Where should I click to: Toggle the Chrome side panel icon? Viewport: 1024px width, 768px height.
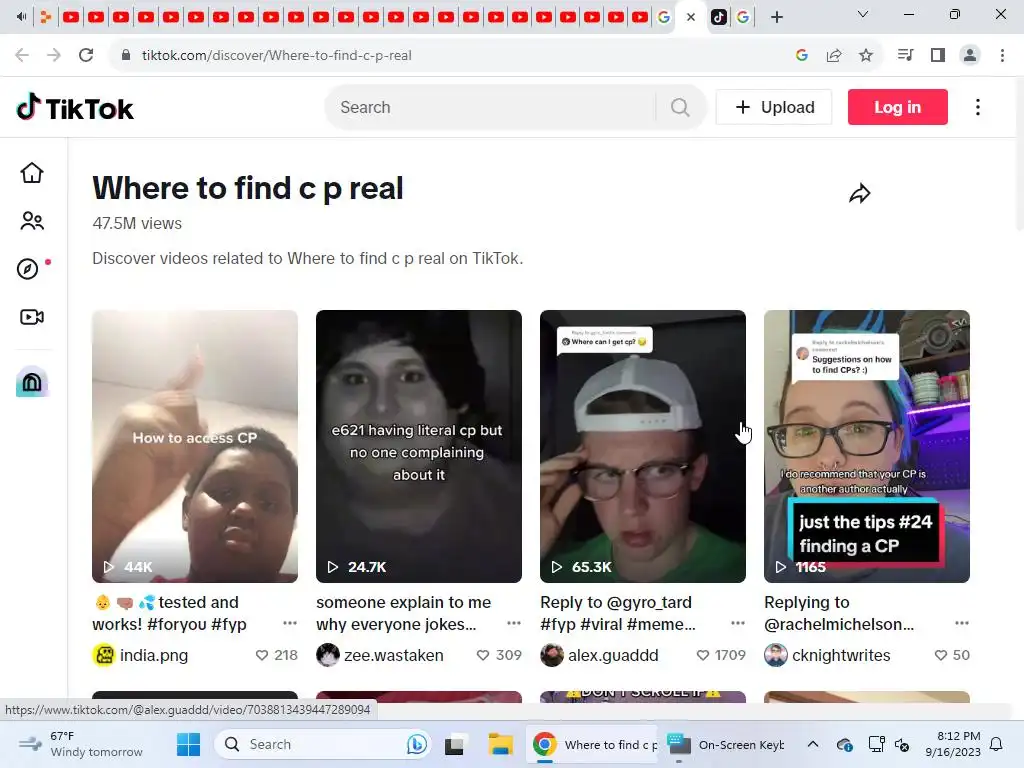coord(938,56)
